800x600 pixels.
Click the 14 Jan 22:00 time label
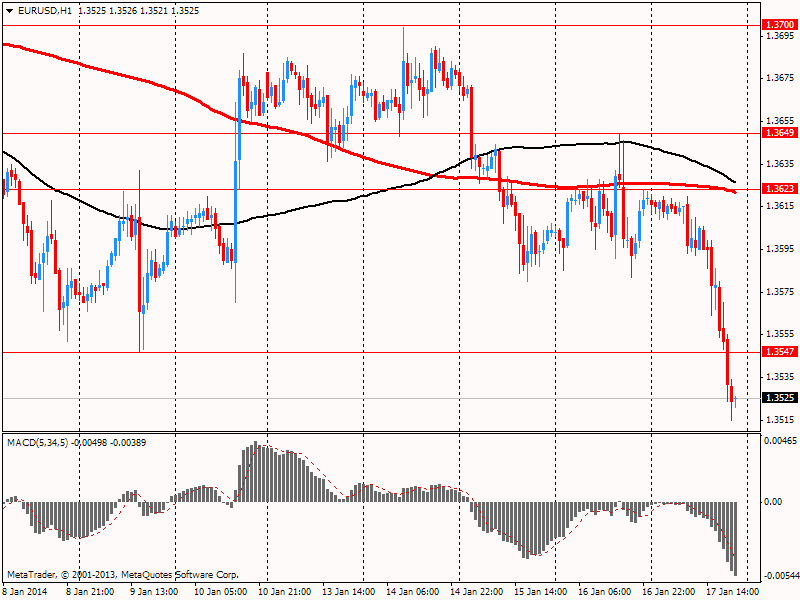(477, 591)
